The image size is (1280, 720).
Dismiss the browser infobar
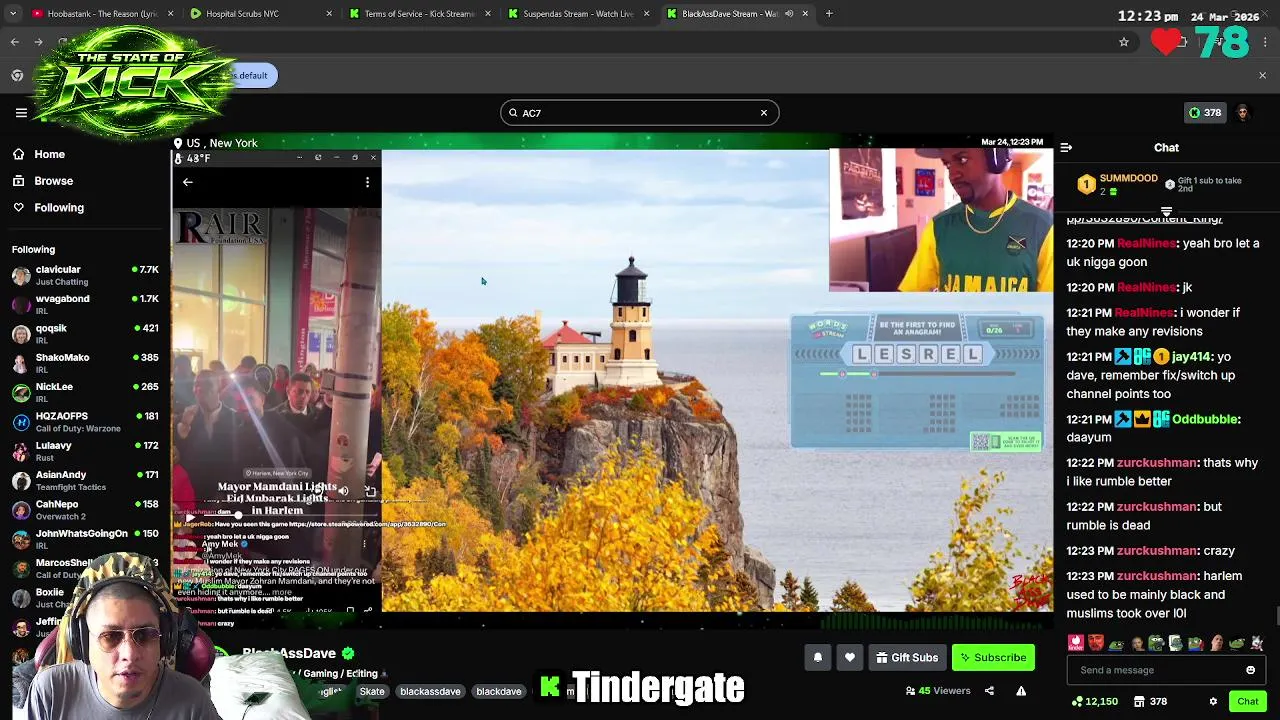click(x=1262, y=76)
